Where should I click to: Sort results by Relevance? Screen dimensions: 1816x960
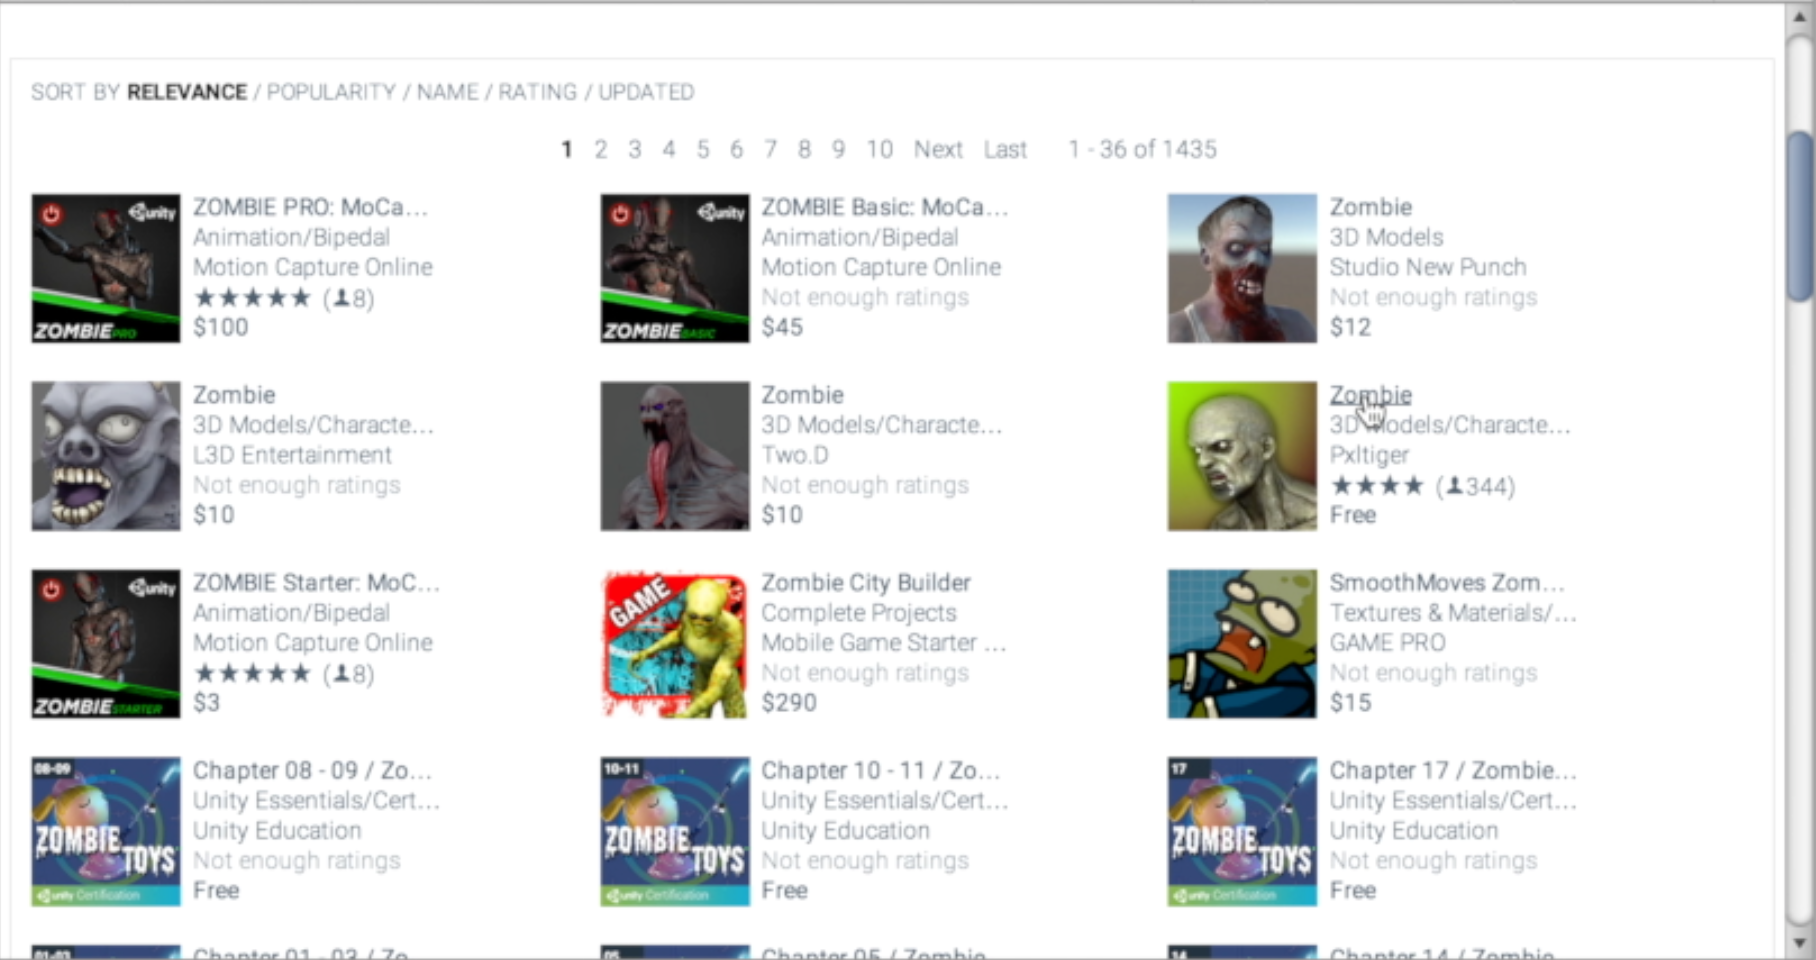click(x=187, y=92)
